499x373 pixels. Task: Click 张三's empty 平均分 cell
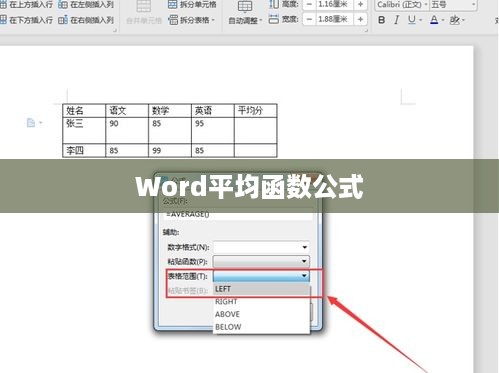(x=256, y=131)
